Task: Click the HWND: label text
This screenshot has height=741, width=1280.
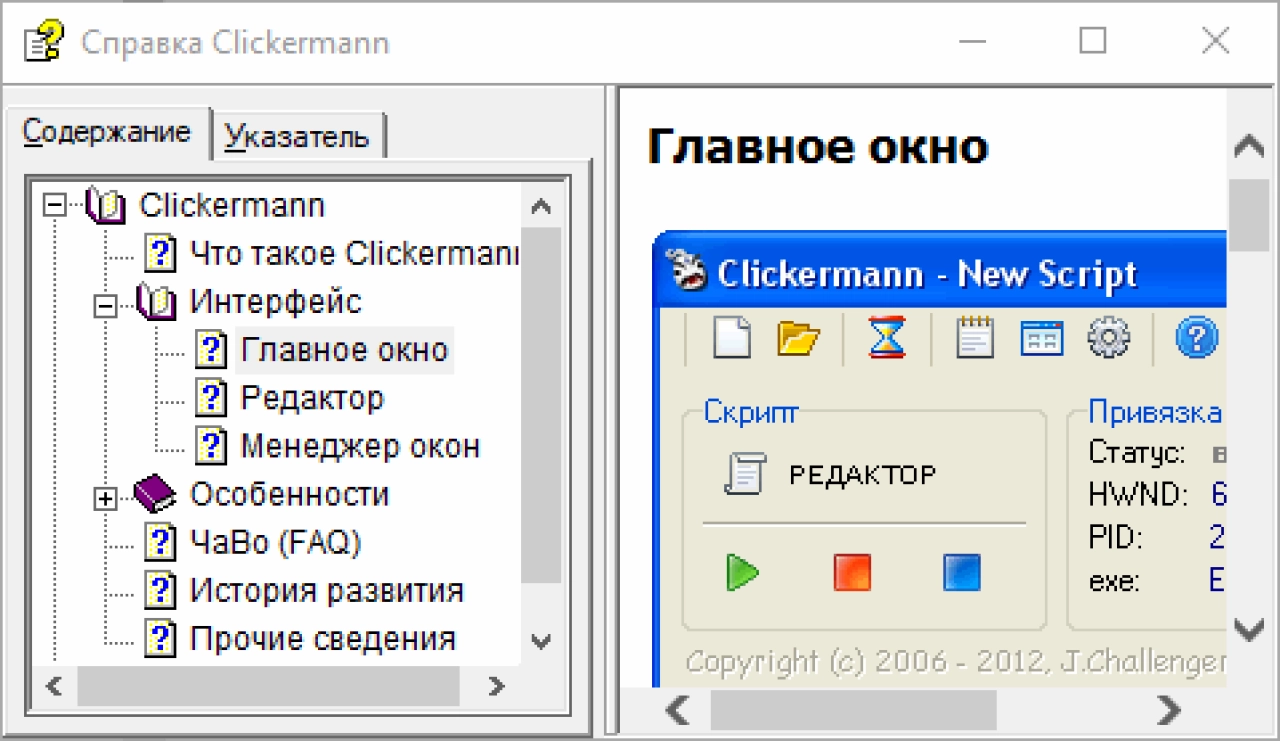Action: [x=1138, y=495]
